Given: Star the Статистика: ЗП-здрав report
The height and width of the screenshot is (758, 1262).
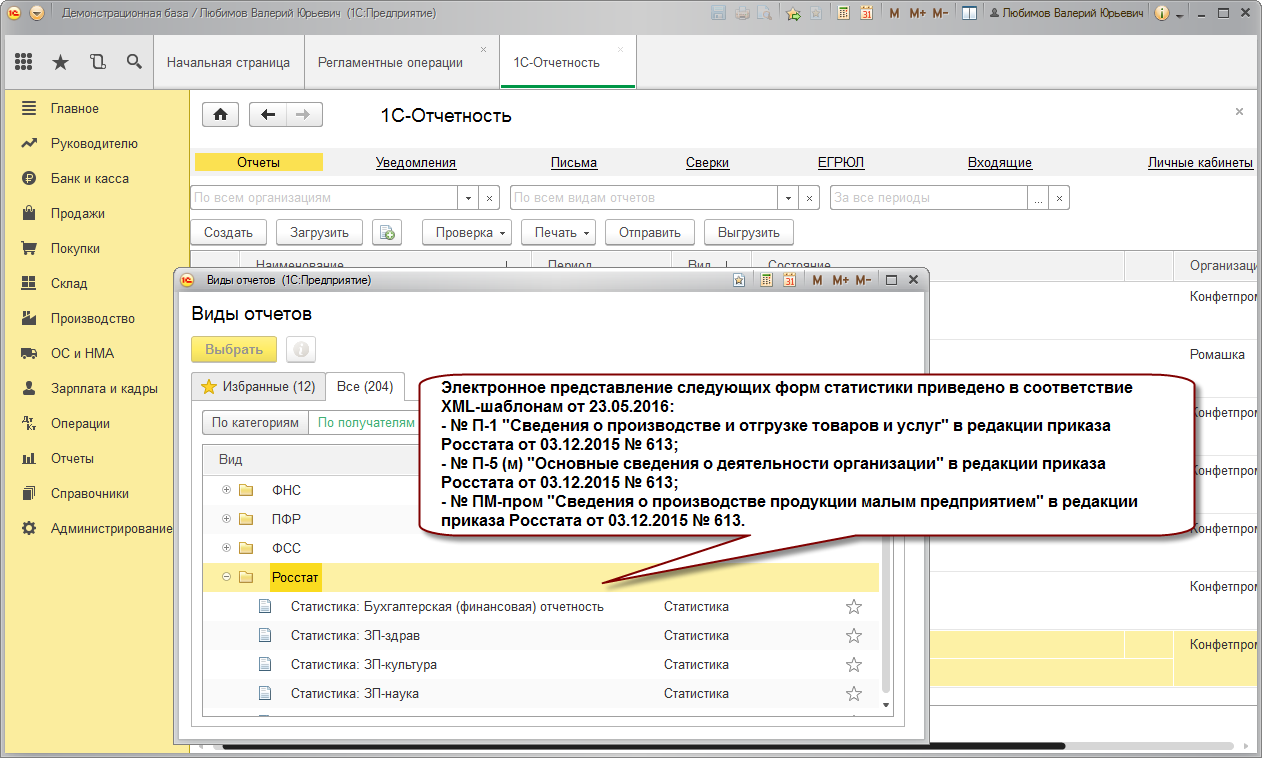Looking at the screenshot, I should click(853, 636).
